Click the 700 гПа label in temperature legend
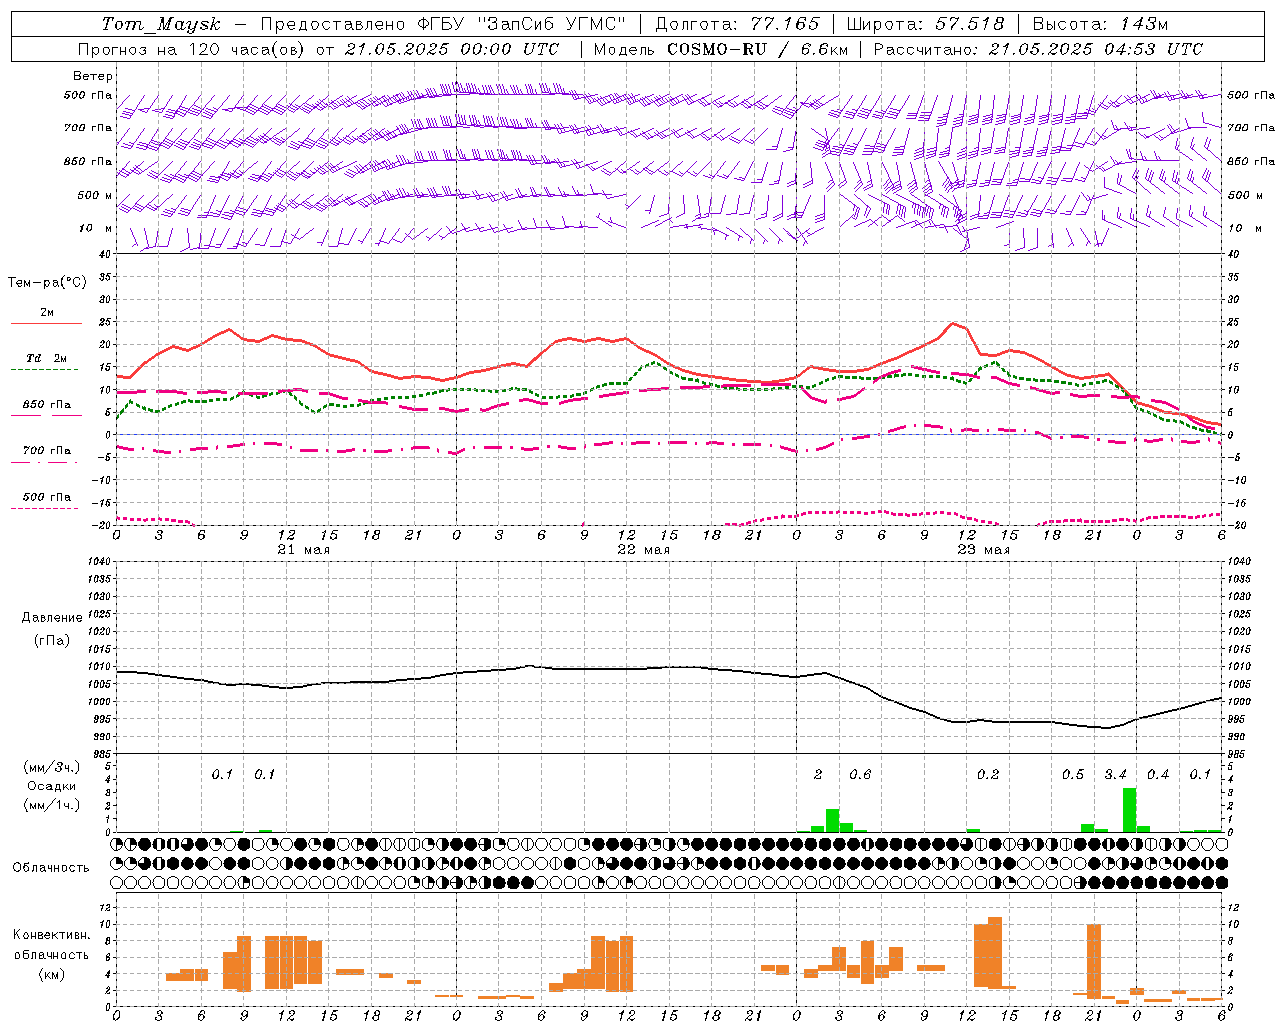The image size is (1280, 1024). point(47,451)
